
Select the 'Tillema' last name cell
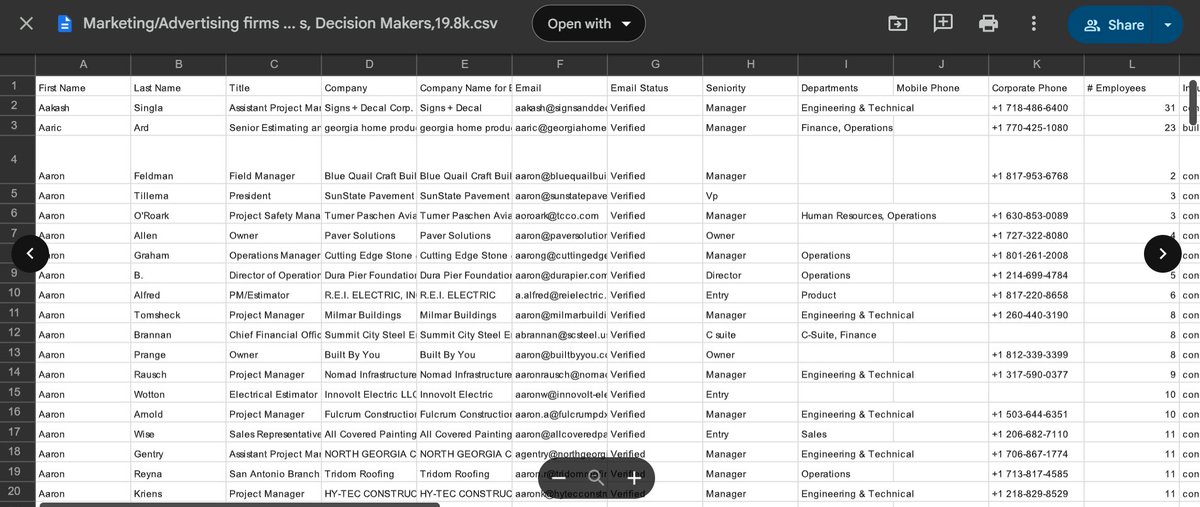(x=178, y=195)
